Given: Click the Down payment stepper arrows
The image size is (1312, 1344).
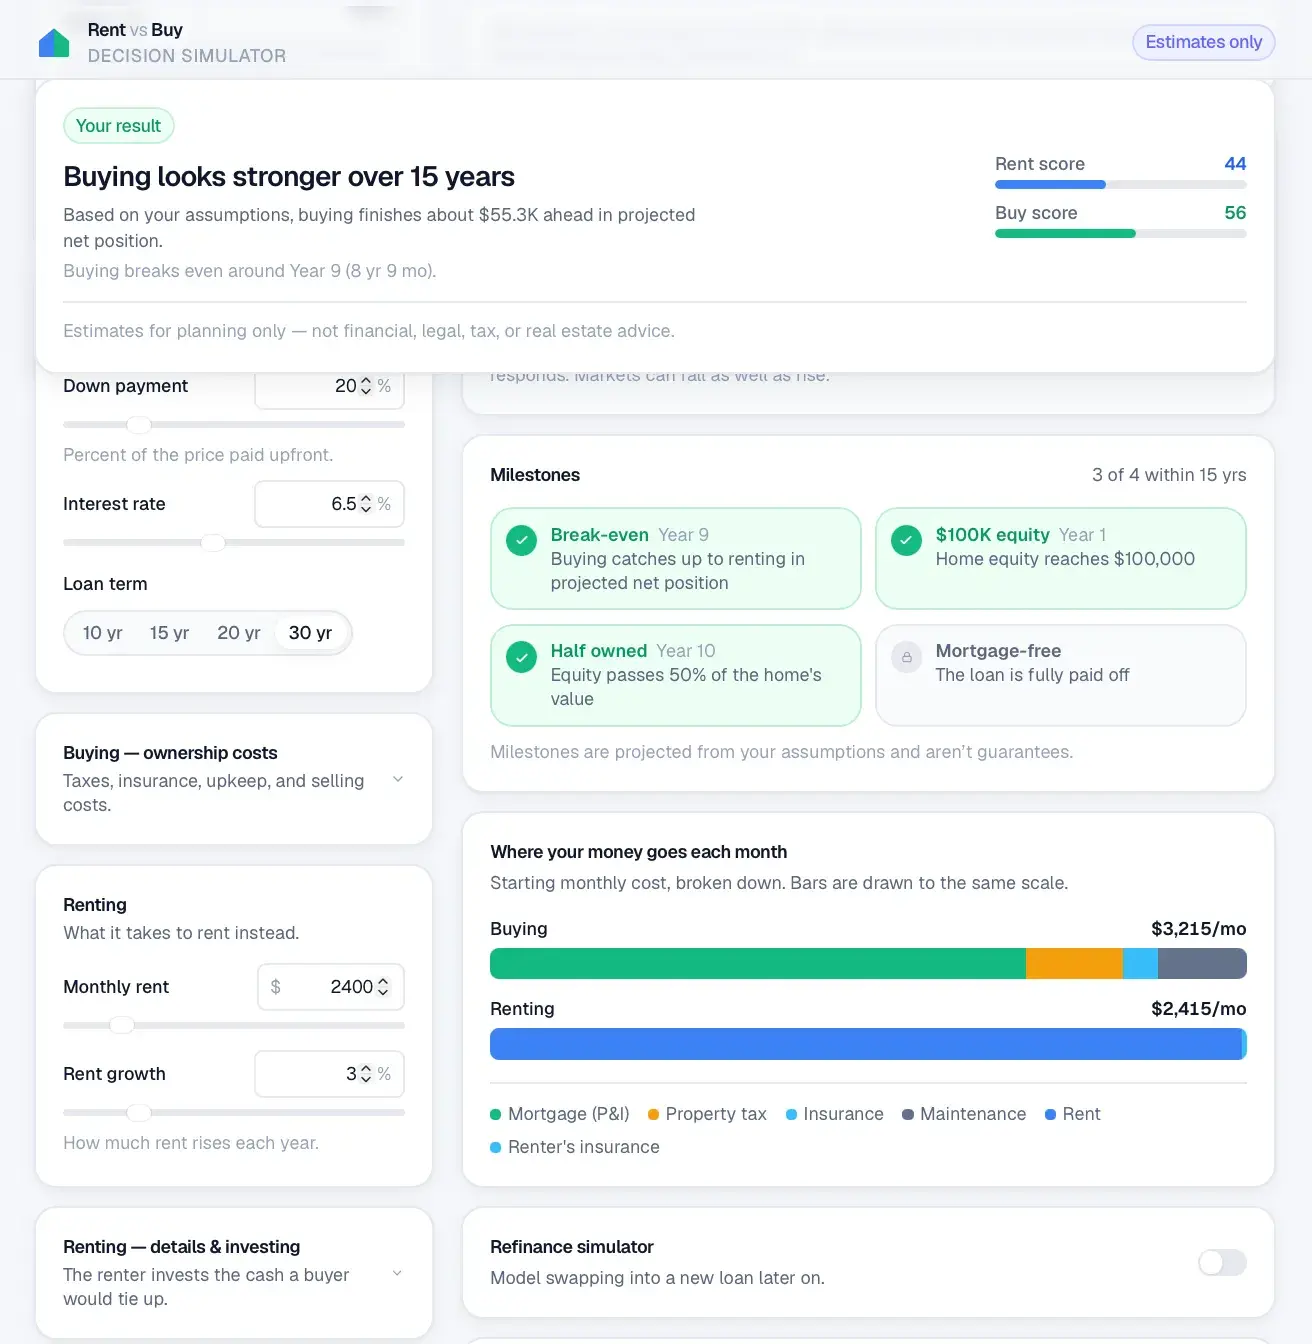Looking at the screenshot, I should click(x=366, y=386).
